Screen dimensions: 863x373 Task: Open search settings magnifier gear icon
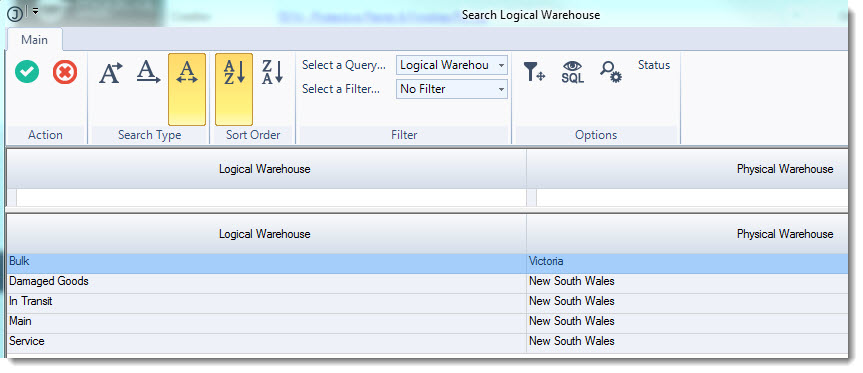[610, 72]
